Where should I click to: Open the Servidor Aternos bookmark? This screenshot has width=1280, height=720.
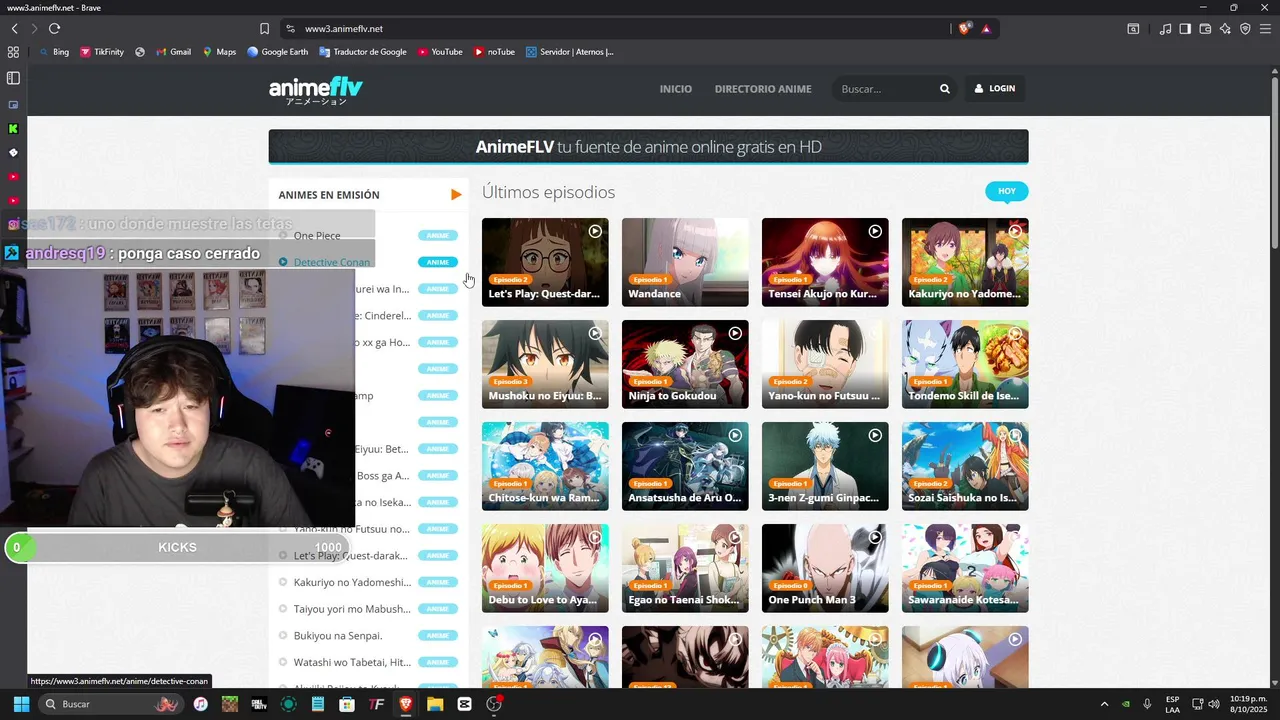pos(570,52)
